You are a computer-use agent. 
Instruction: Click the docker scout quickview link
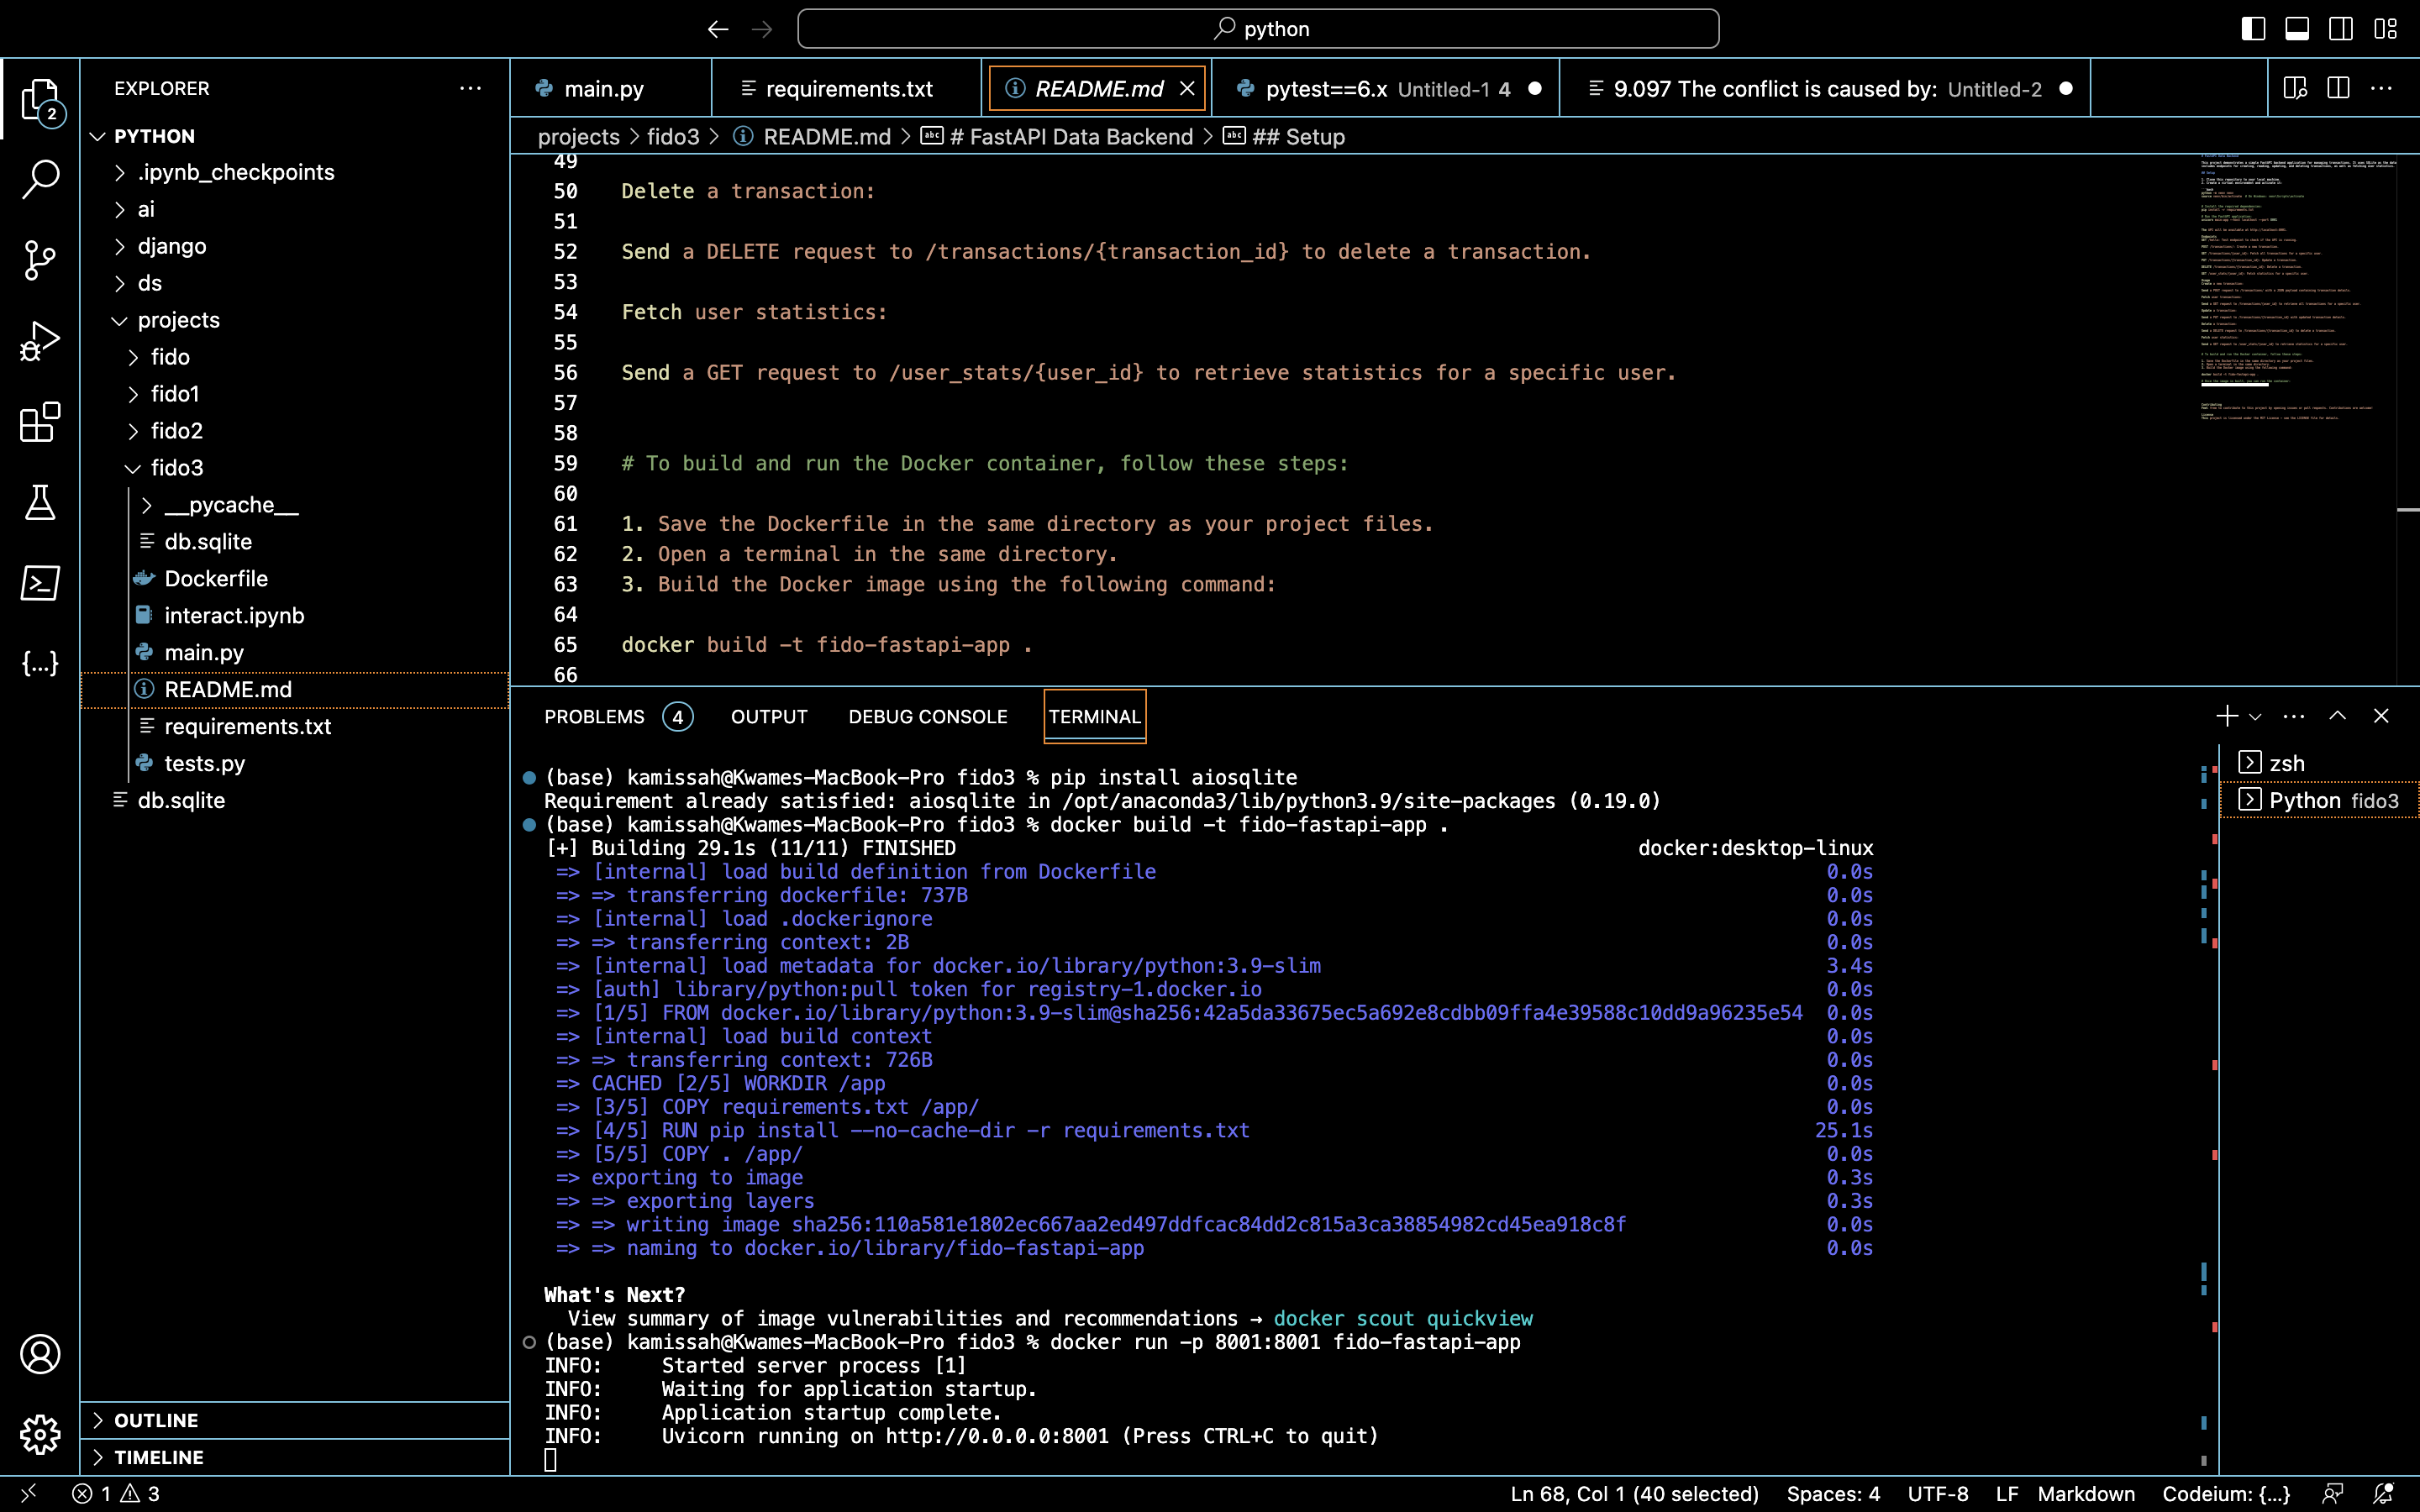[x=1403, y=1319]
